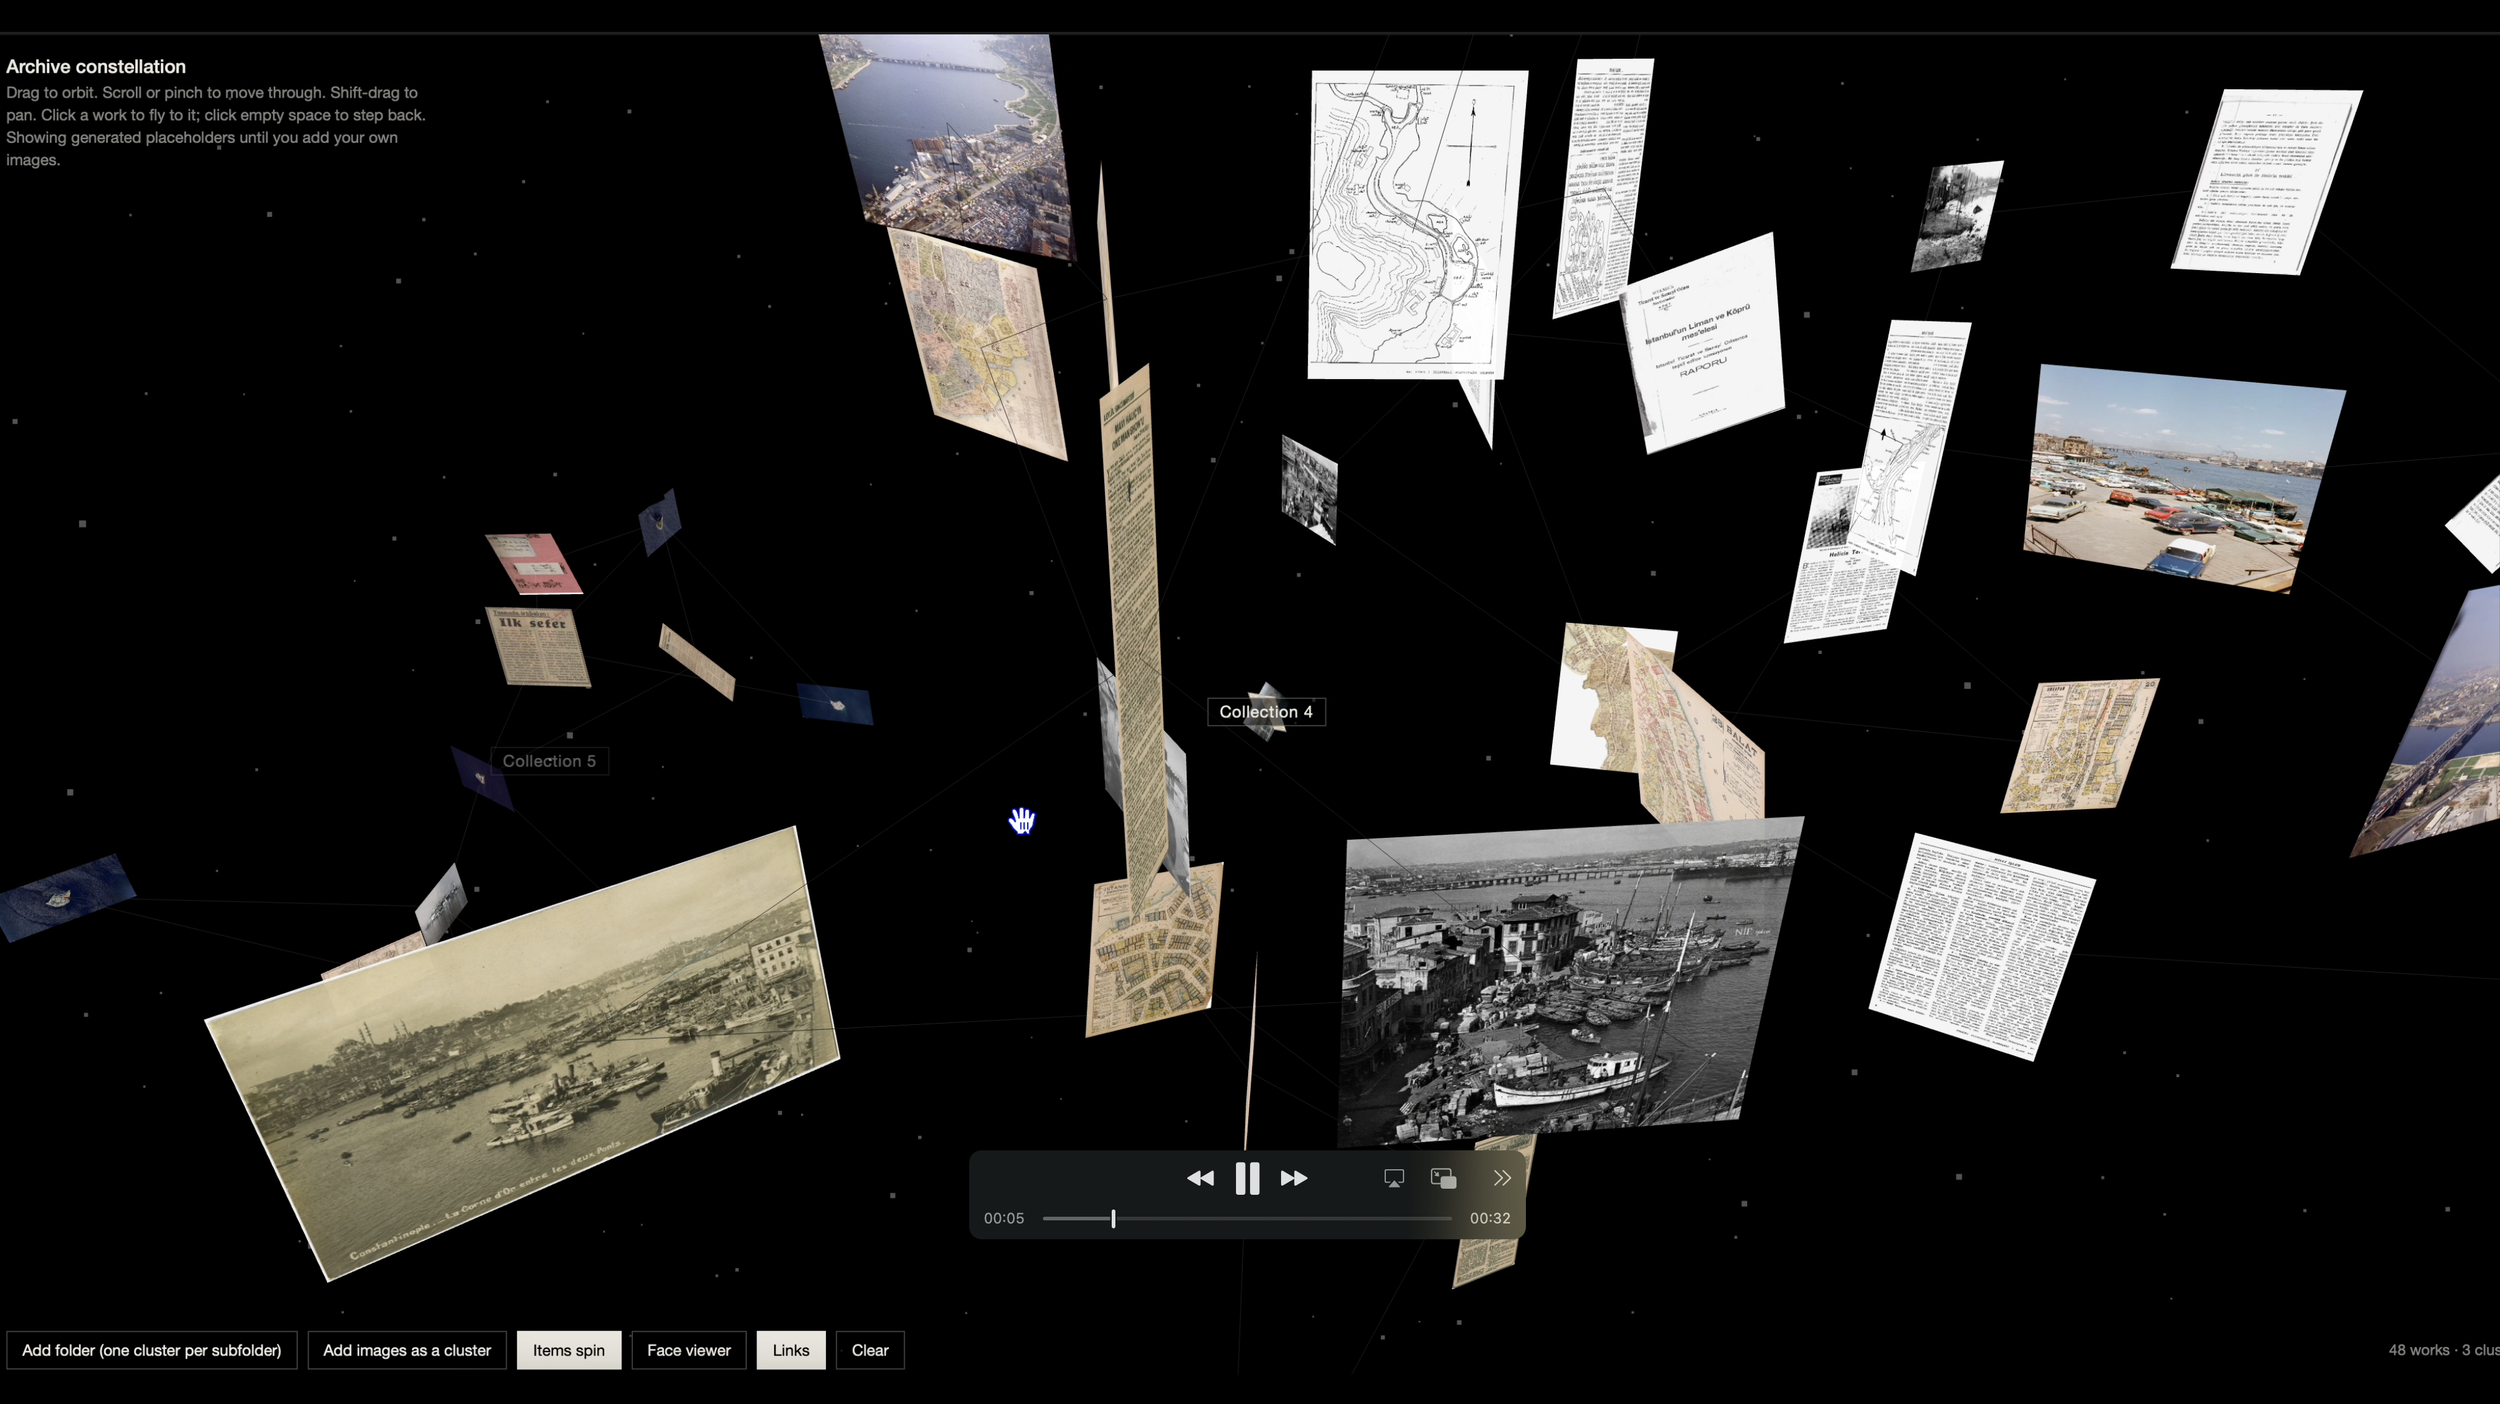Open black-and-white harbor boats photograph

coord(1570,983)
